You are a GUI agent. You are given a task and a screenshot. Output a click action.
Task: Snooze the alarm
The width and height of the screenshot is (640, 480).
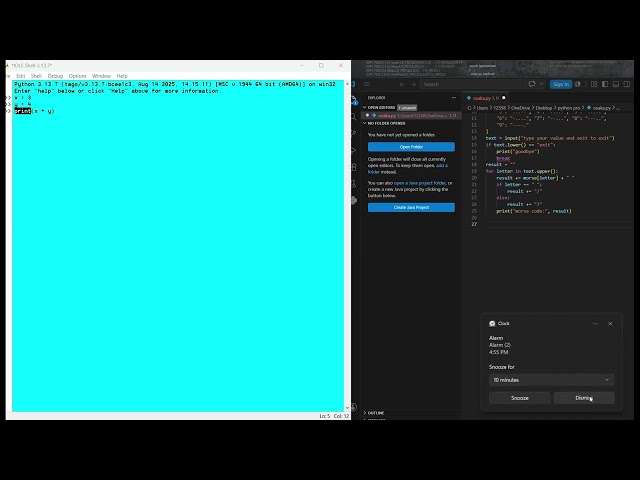(x=520, y=398)
